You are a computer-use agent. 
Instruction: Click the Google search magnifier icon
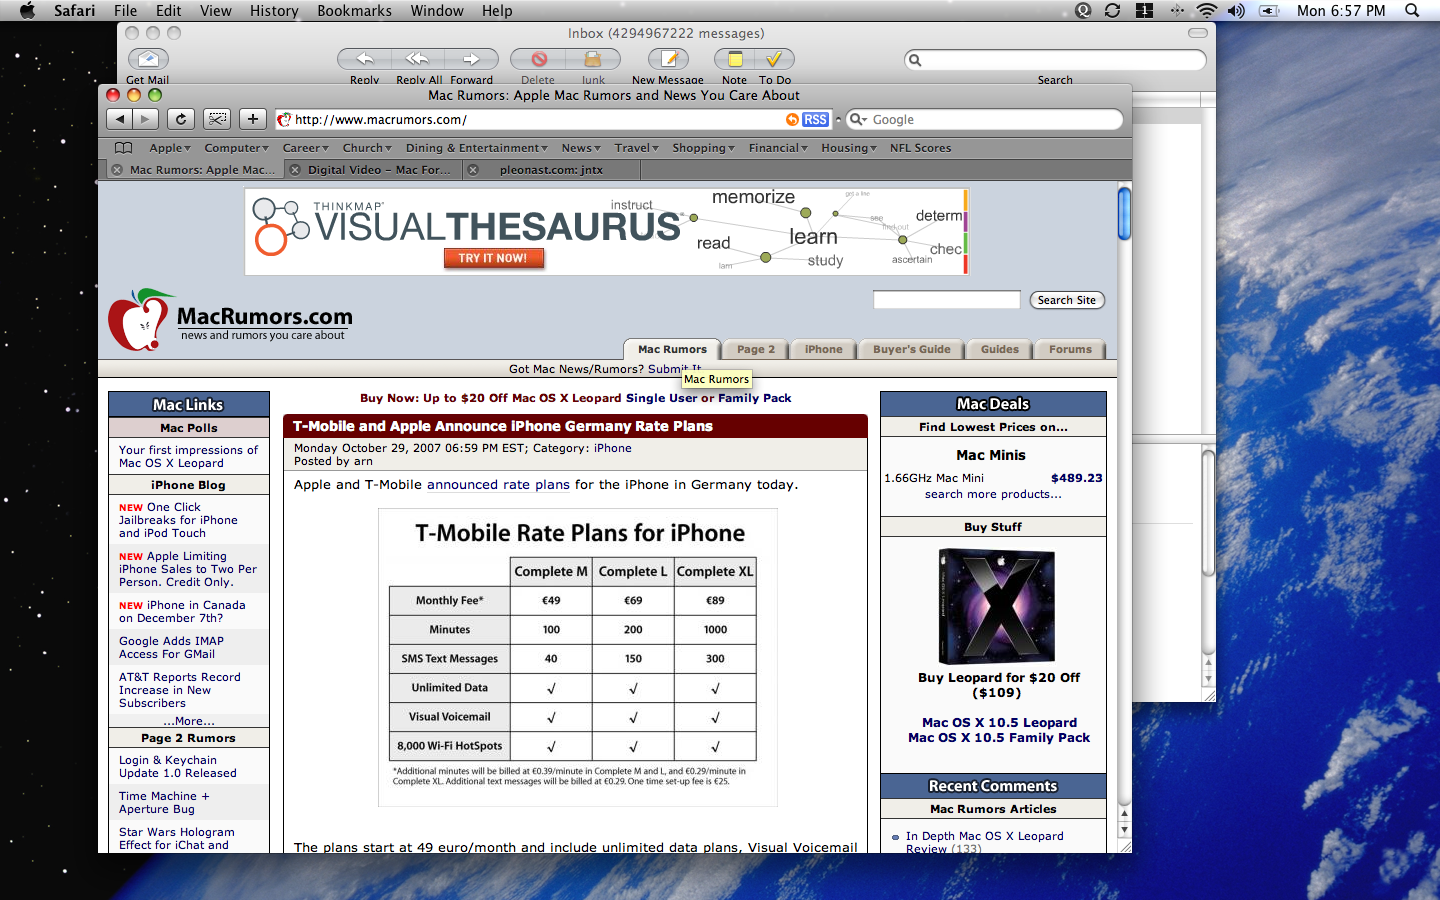858,119
